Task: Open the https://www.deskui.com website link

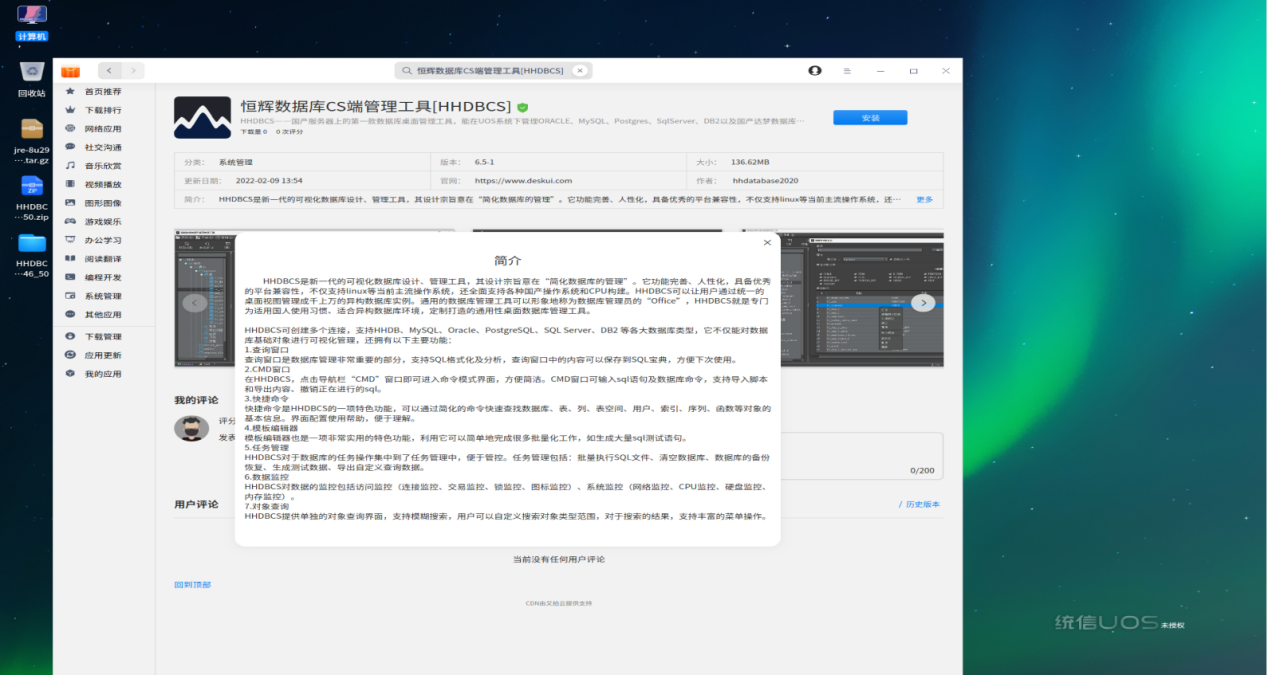Action: coord(523,180)
